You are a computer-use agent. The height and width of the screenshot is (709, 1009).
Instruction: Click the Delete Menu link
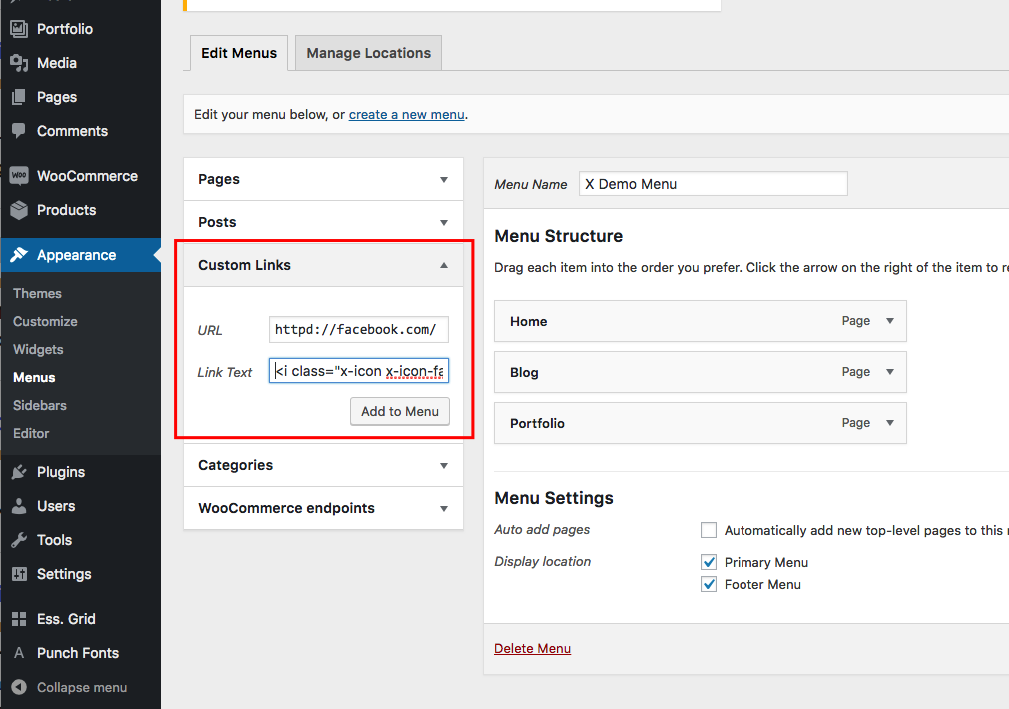click(532, 648)
